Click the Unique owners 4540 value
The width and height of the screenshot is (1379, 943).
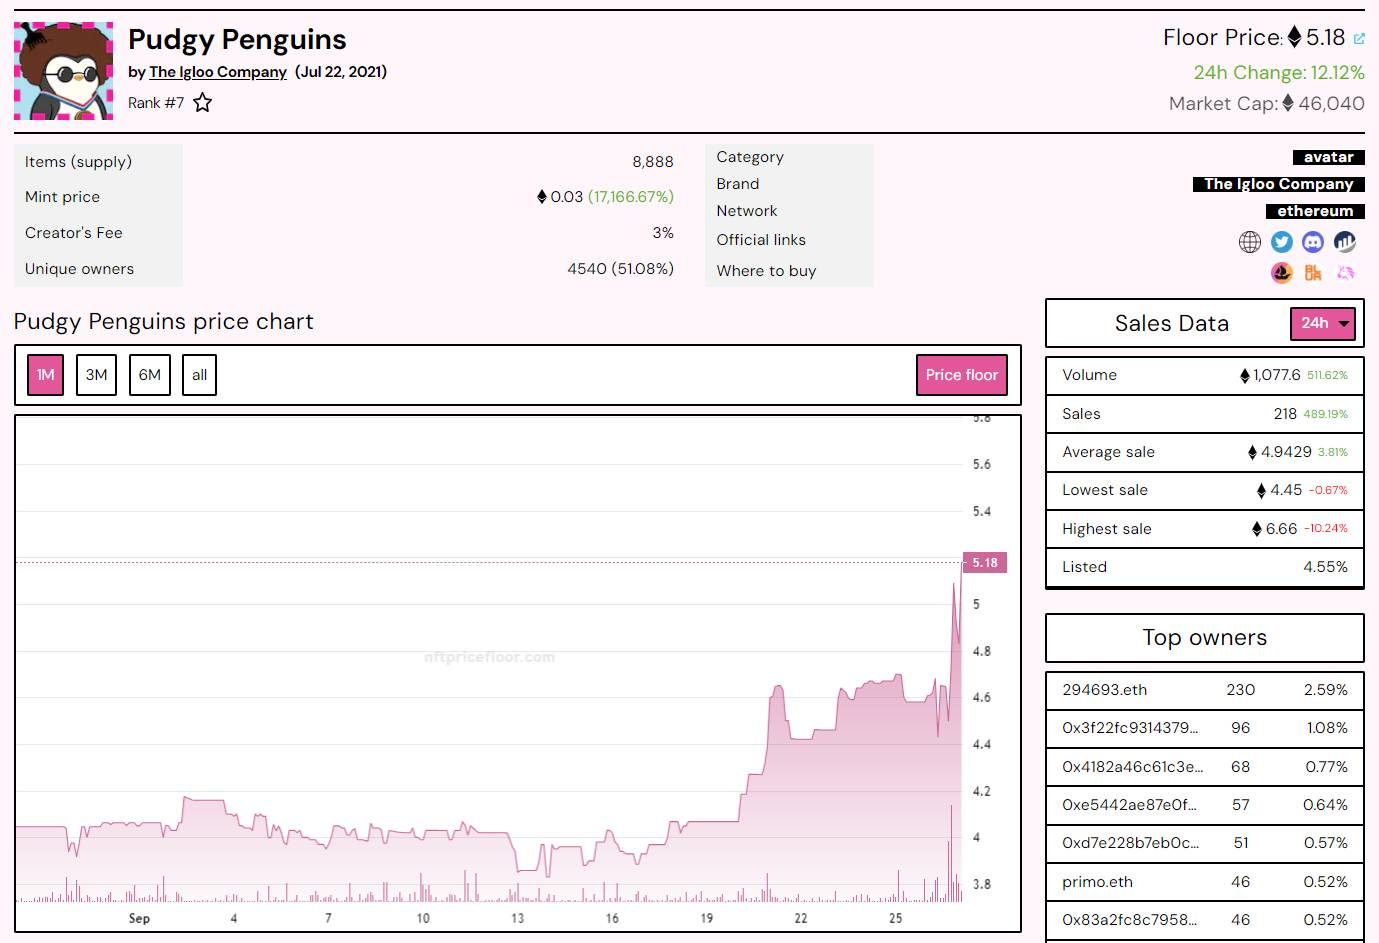coord(620,269)
